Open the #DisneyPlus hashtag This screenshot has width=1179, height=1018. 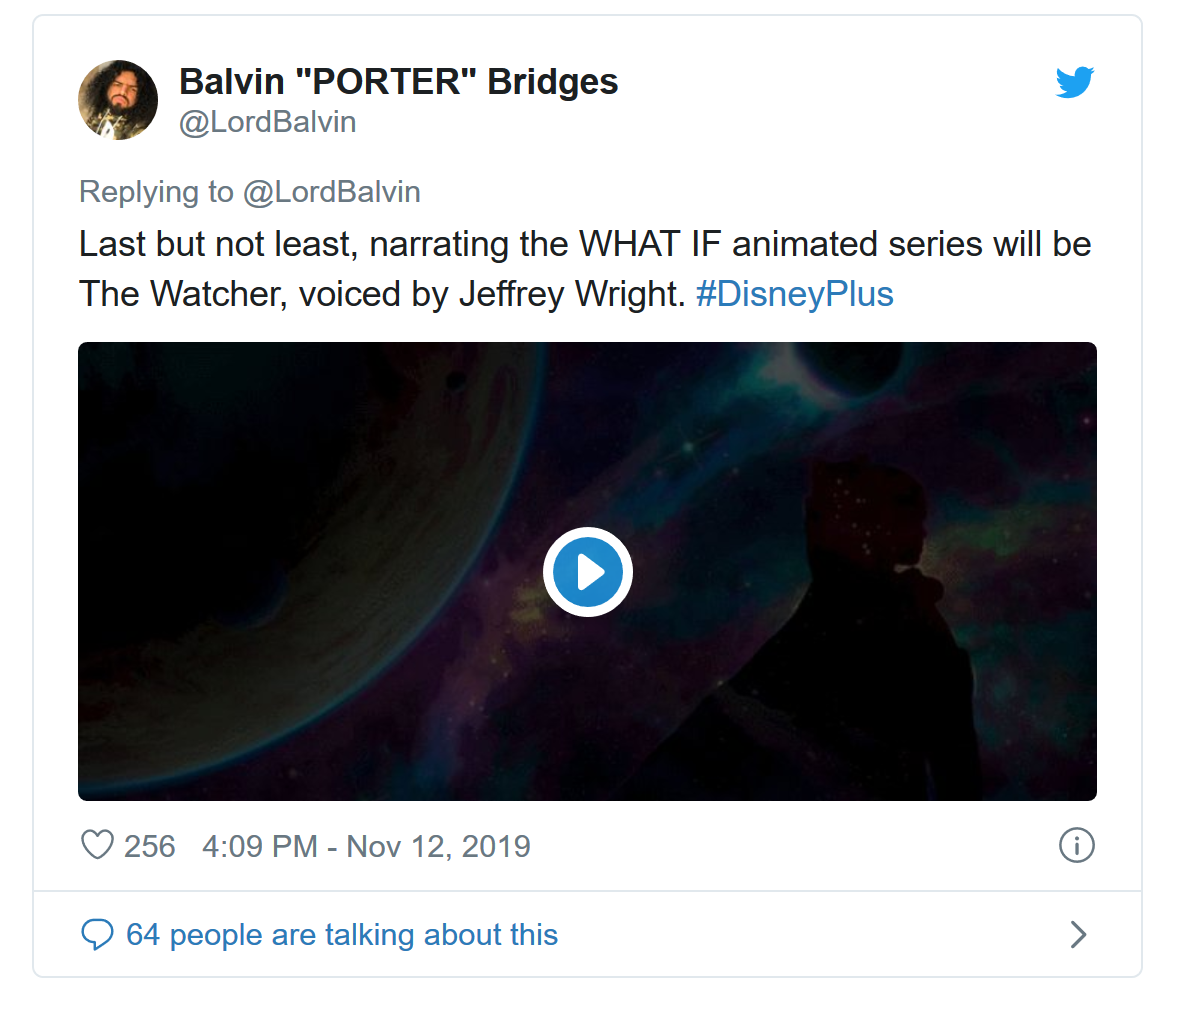pos(794,294)
